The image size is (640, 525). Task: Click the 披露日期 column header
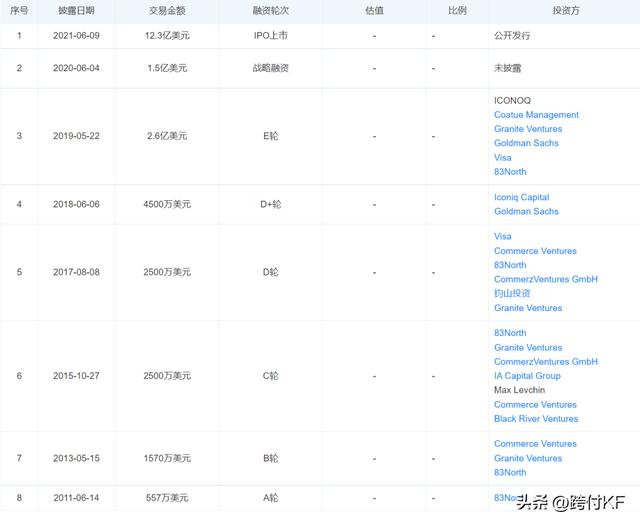[x=75, y=10]
